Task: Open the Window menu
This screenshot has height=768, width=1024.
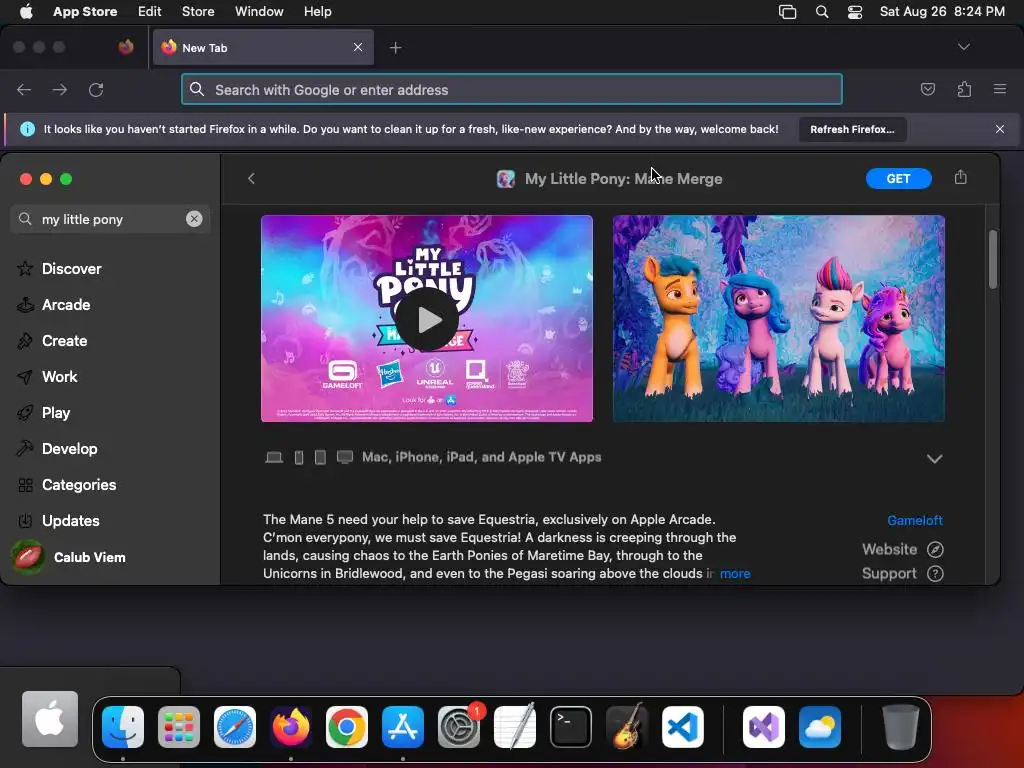Action: tap(259, 12)
